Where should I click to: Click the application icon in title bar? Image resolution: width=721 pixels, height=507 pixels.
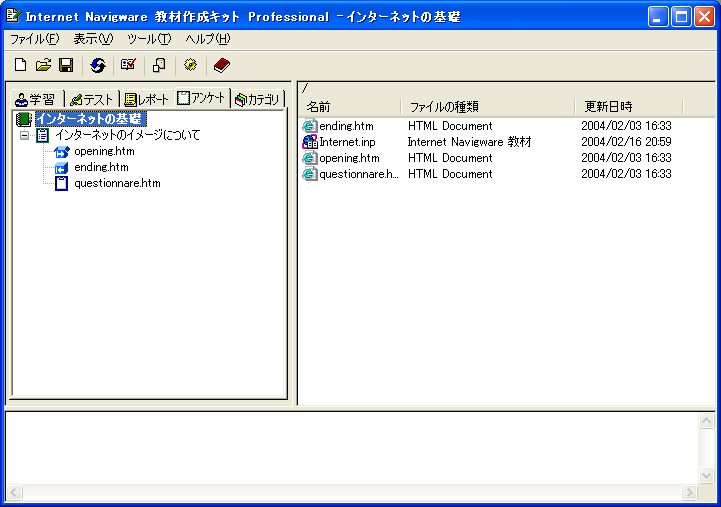click(x=13, y=16)
